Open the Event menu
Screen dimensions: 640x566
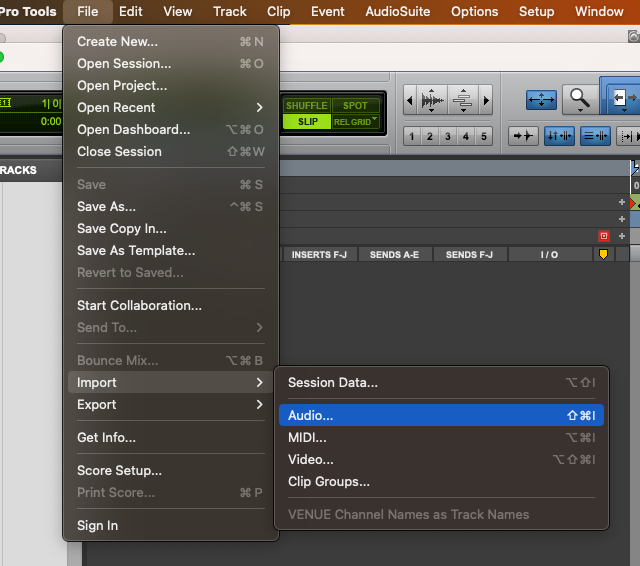pyautogui.click(x=328, y=11)
